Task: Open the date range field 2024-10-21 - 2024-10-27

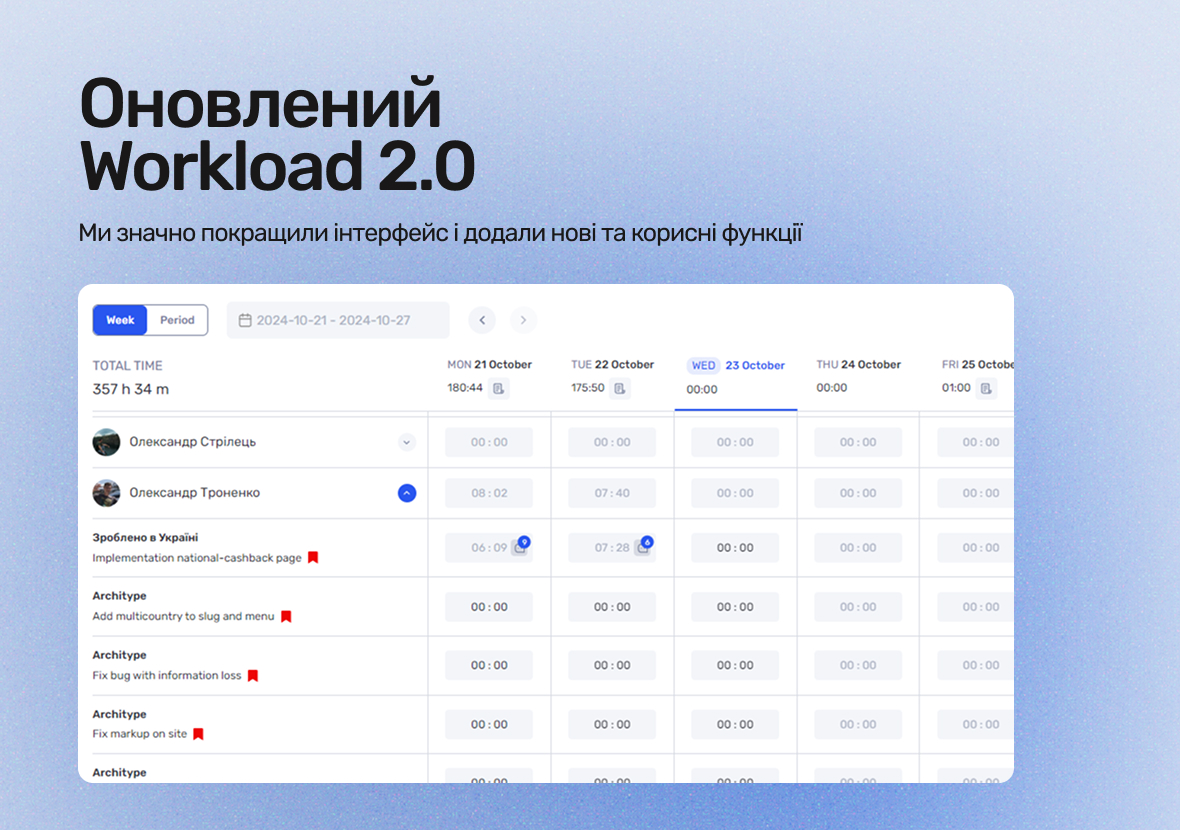Action: [338, 321]
